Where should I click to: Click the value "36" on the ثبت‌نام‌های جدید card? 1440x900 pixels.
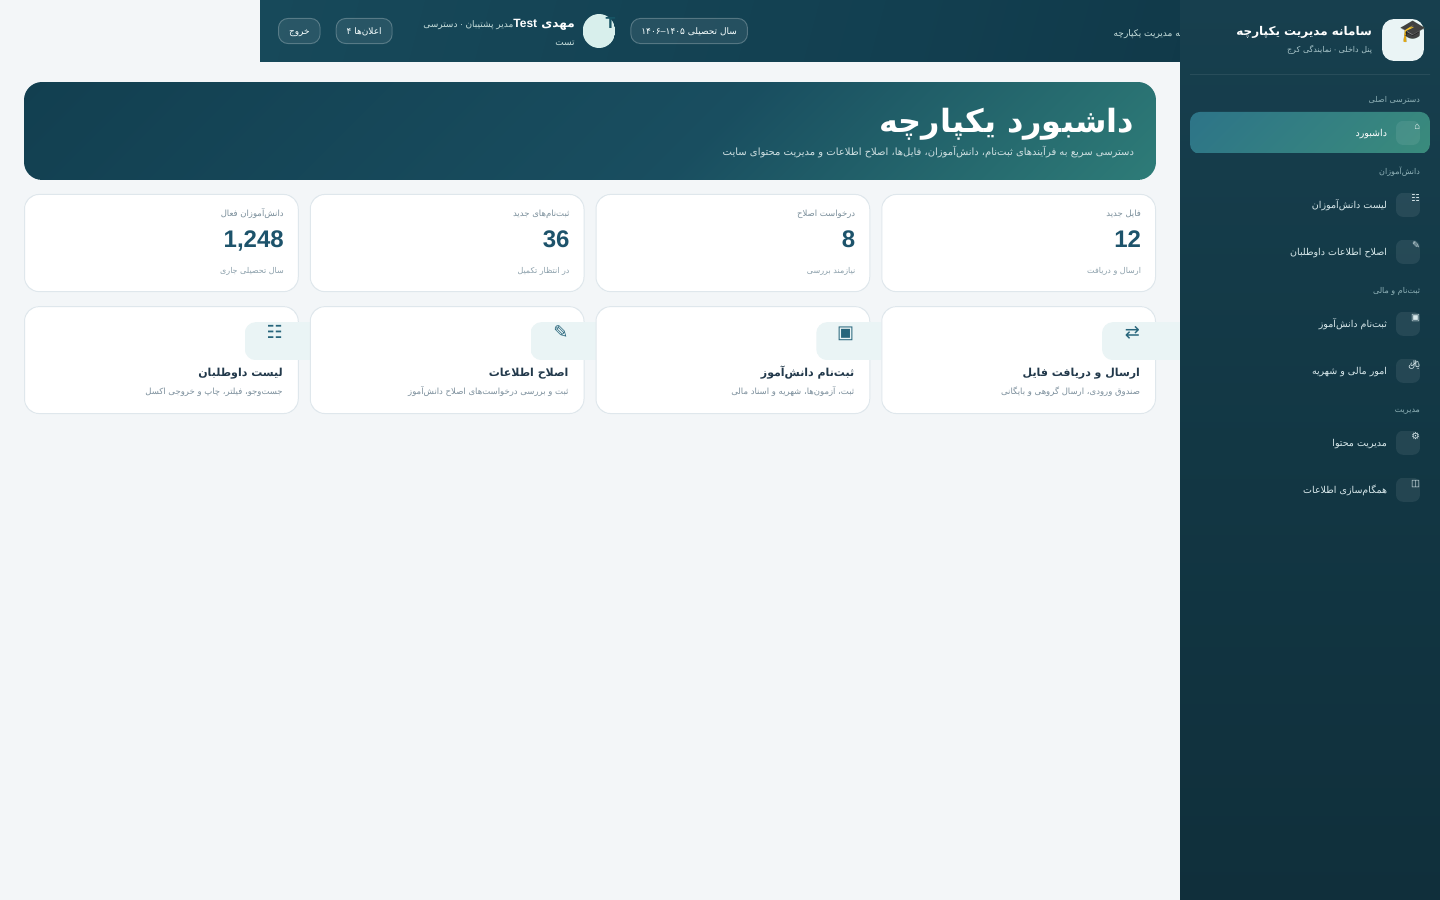[x=556, y=239]
